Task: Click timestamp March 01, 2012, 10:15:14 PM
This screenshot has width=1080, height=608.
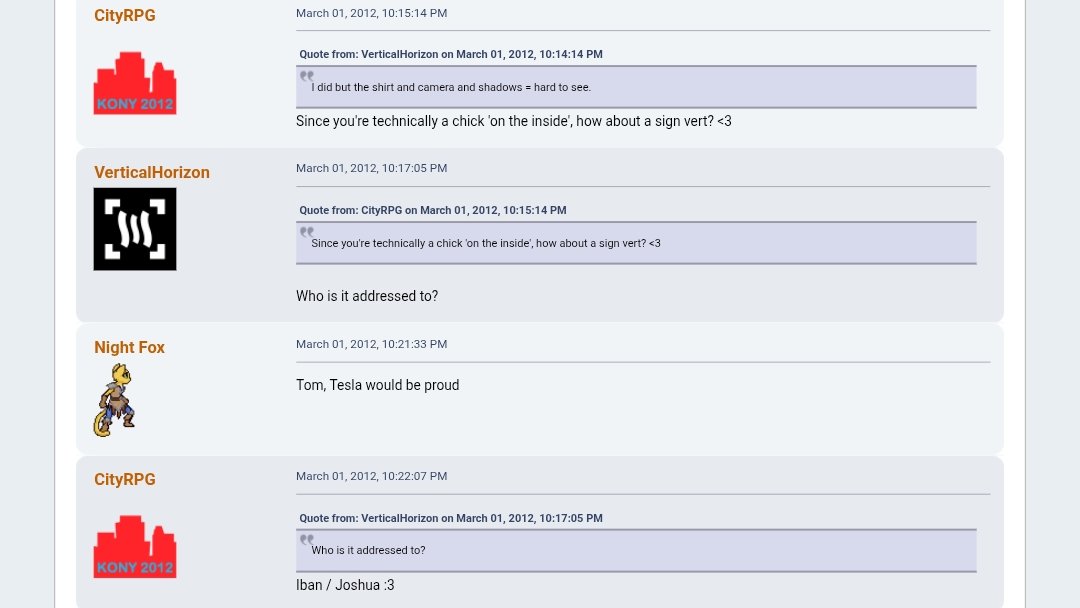Action: [371, 13]
